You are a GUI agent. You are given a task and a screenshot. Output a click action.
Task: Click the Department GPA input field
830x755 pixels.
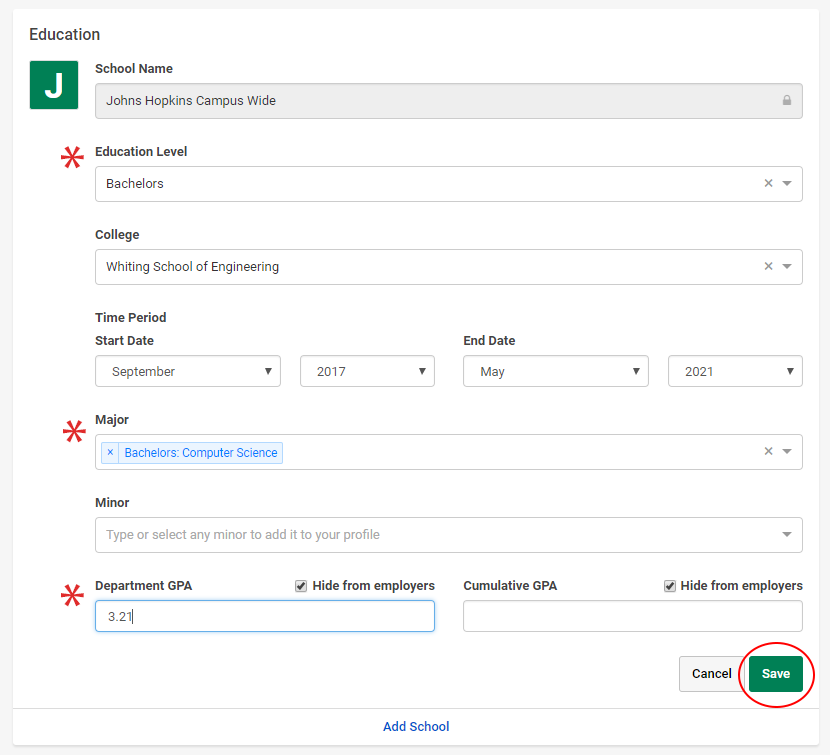[265, 616]
